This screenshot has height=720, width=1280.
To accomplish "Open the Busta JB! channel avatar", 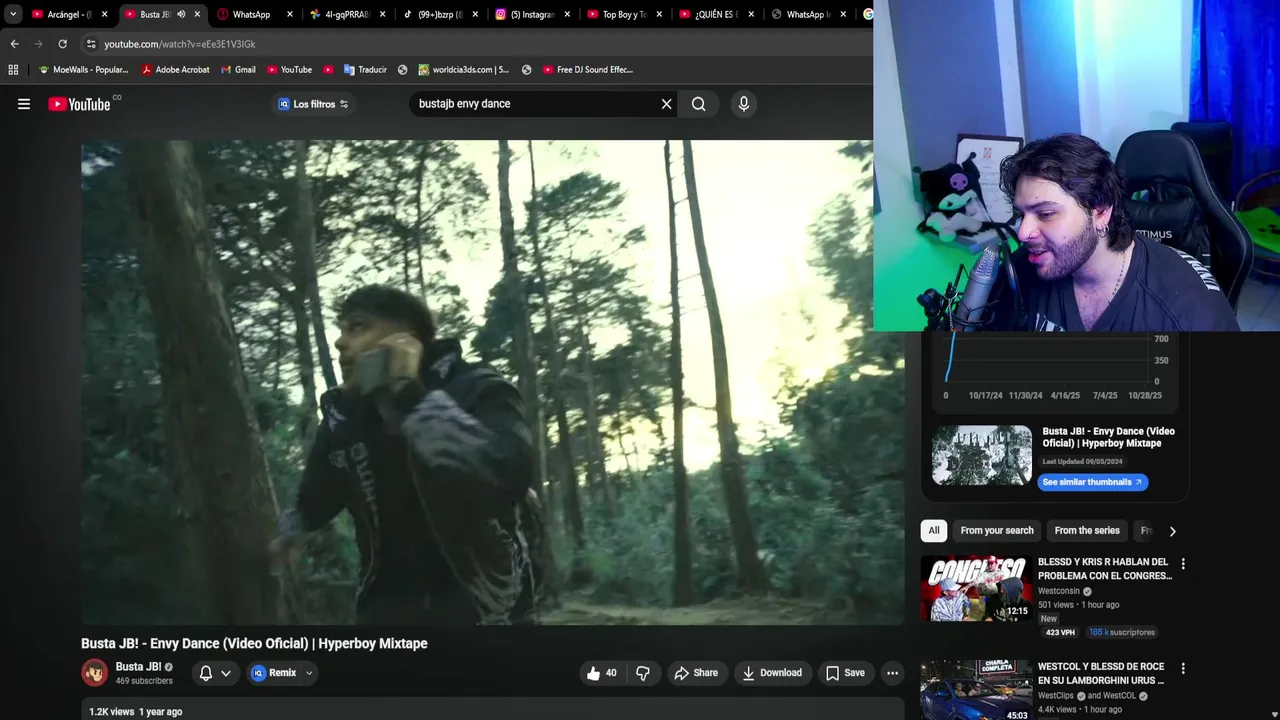I will point(95,673).
